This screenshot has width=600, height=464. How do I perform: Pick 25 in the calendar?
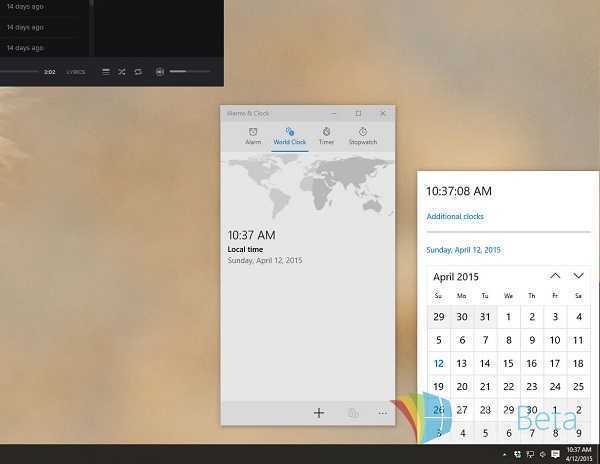coord(578,387)
